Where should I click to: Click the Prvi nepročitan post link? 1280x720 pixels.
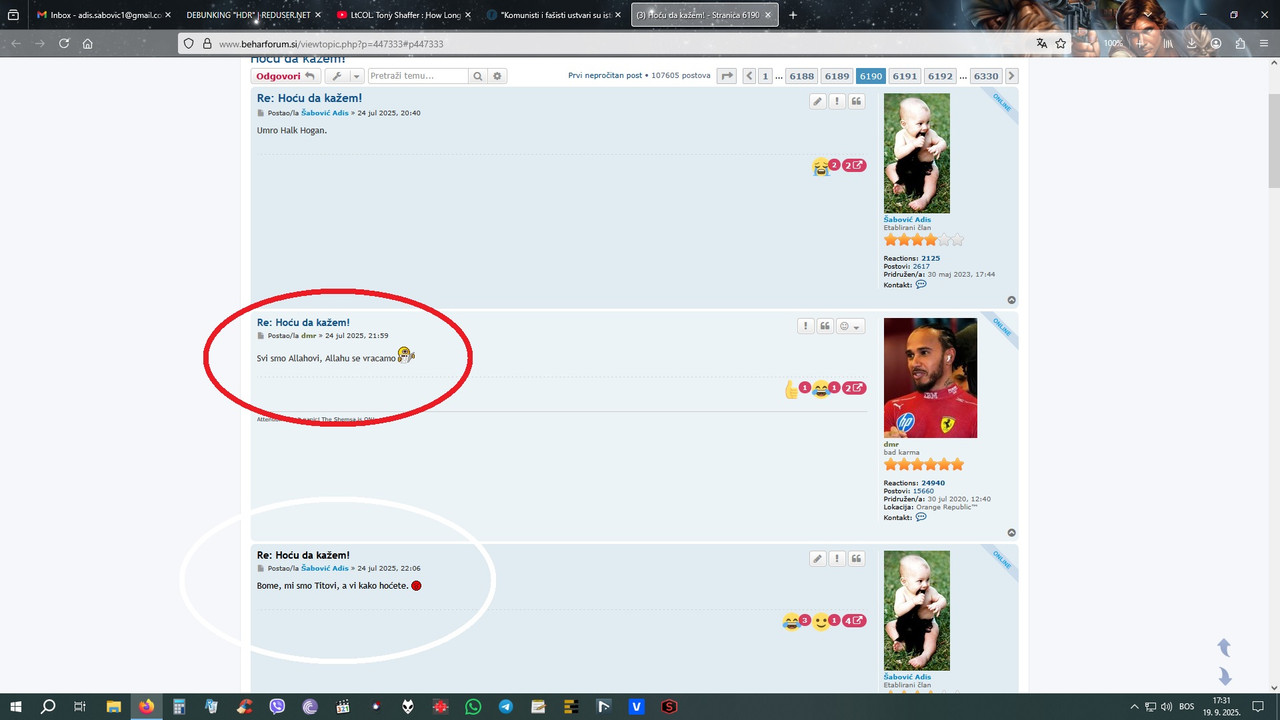point(605,76)
